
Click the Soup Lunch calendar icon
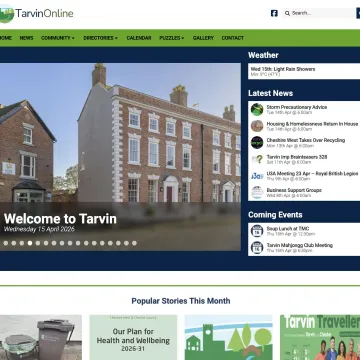[257, 231]
